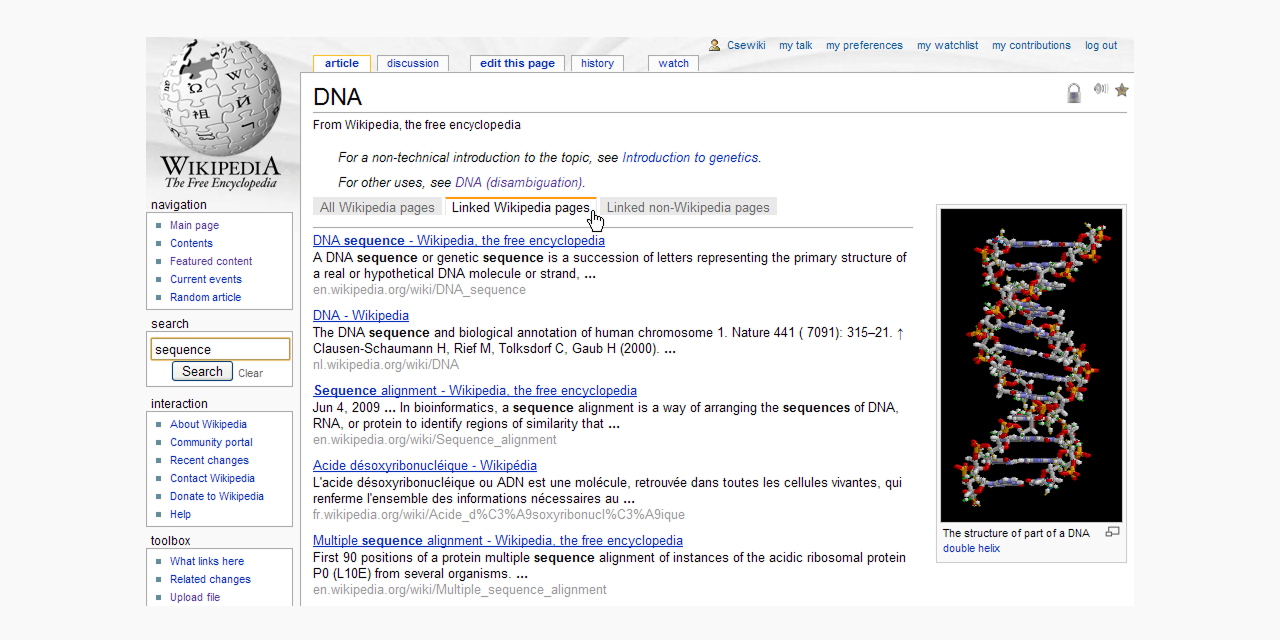Open DNA sequence search result
The image size is (1280, 640).
coord(459,240)
